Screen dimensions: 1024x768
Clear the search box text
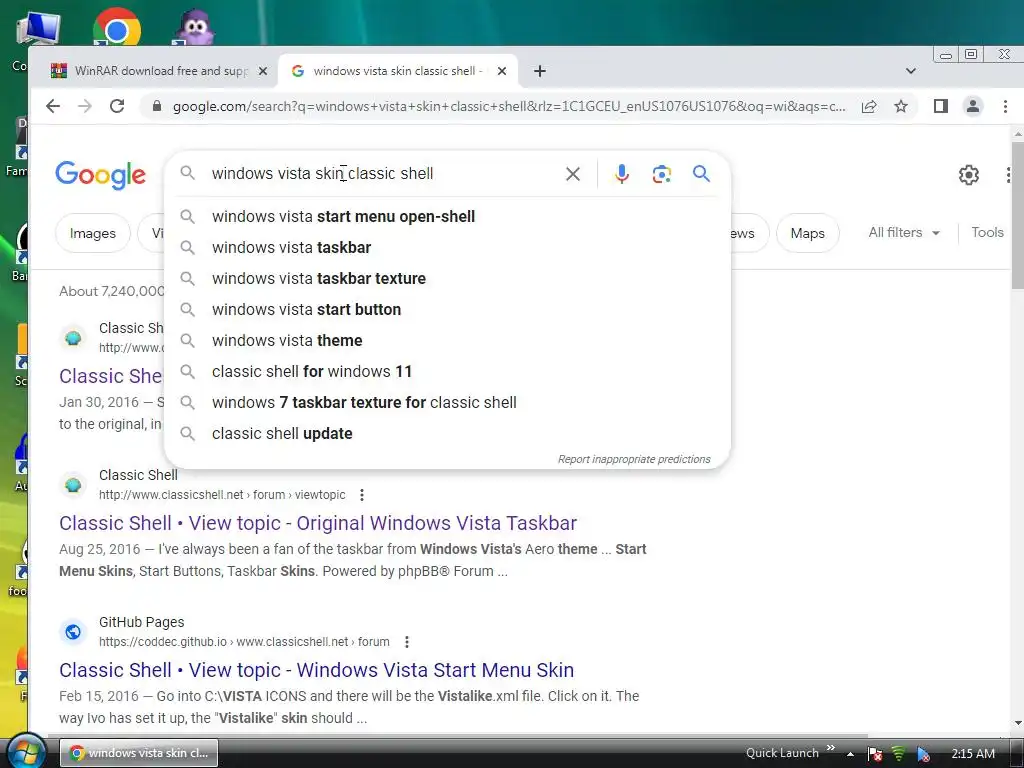point(573,174)
